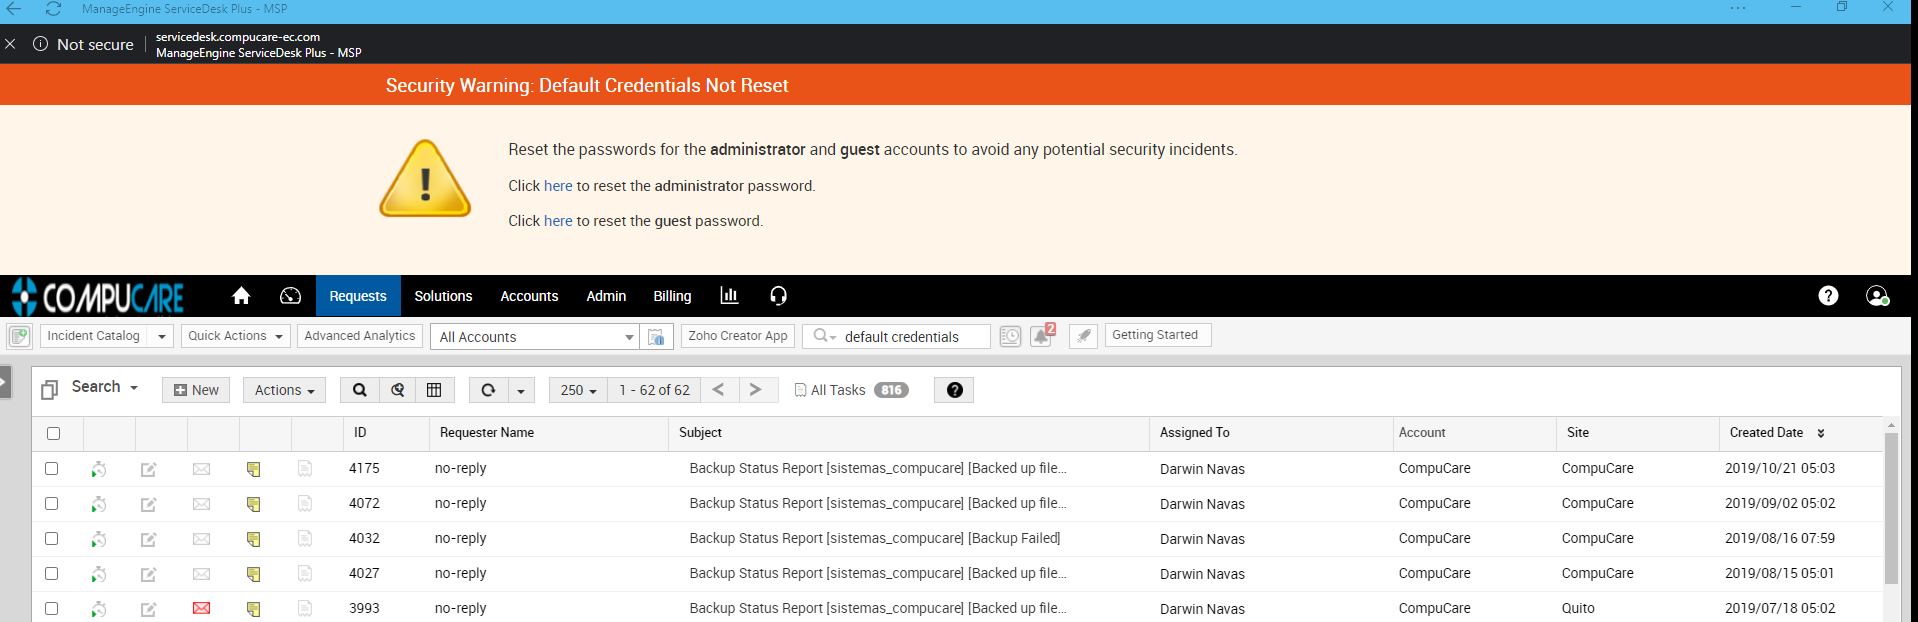Image resolution: width=1918 pixels, height=622 pixels.
Task: Check the box for request 4032
Action: click(52, 538)
